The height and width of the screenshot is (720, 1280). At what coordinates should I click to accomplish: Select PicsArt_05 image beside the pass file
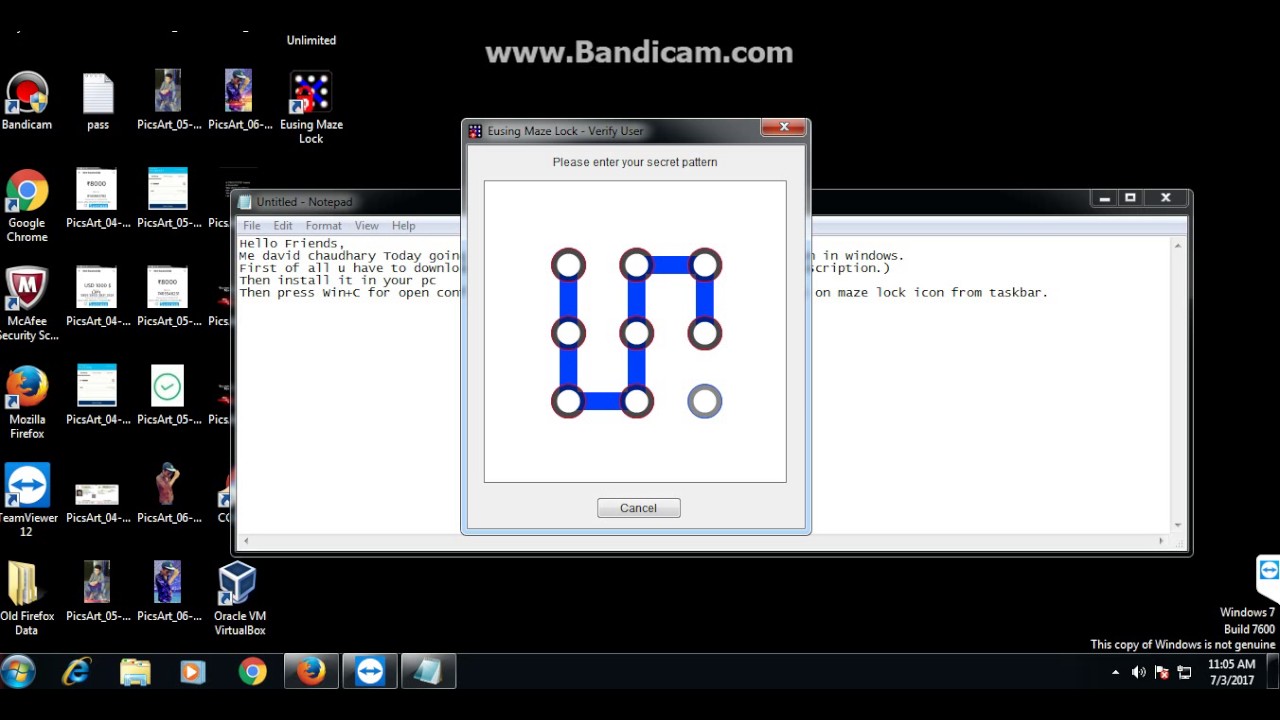click(x=168, y=101)
